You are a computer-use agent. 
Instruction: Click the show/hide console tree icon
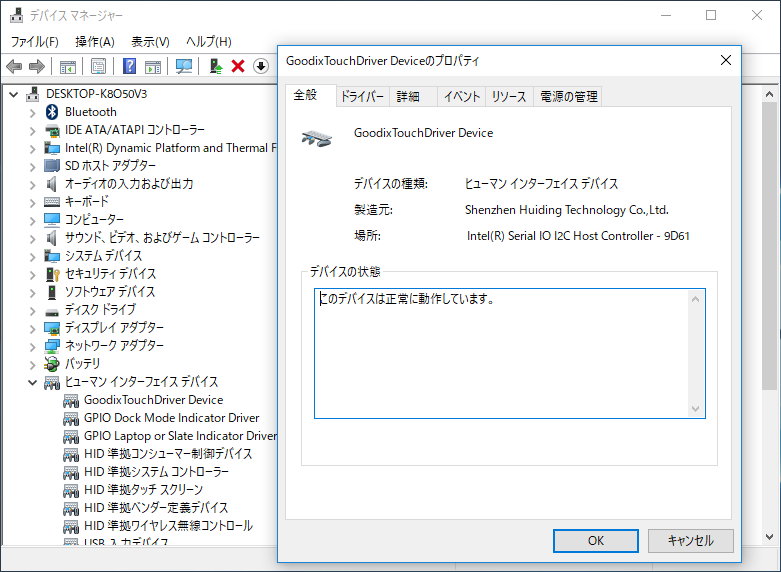tap(68, 66)
